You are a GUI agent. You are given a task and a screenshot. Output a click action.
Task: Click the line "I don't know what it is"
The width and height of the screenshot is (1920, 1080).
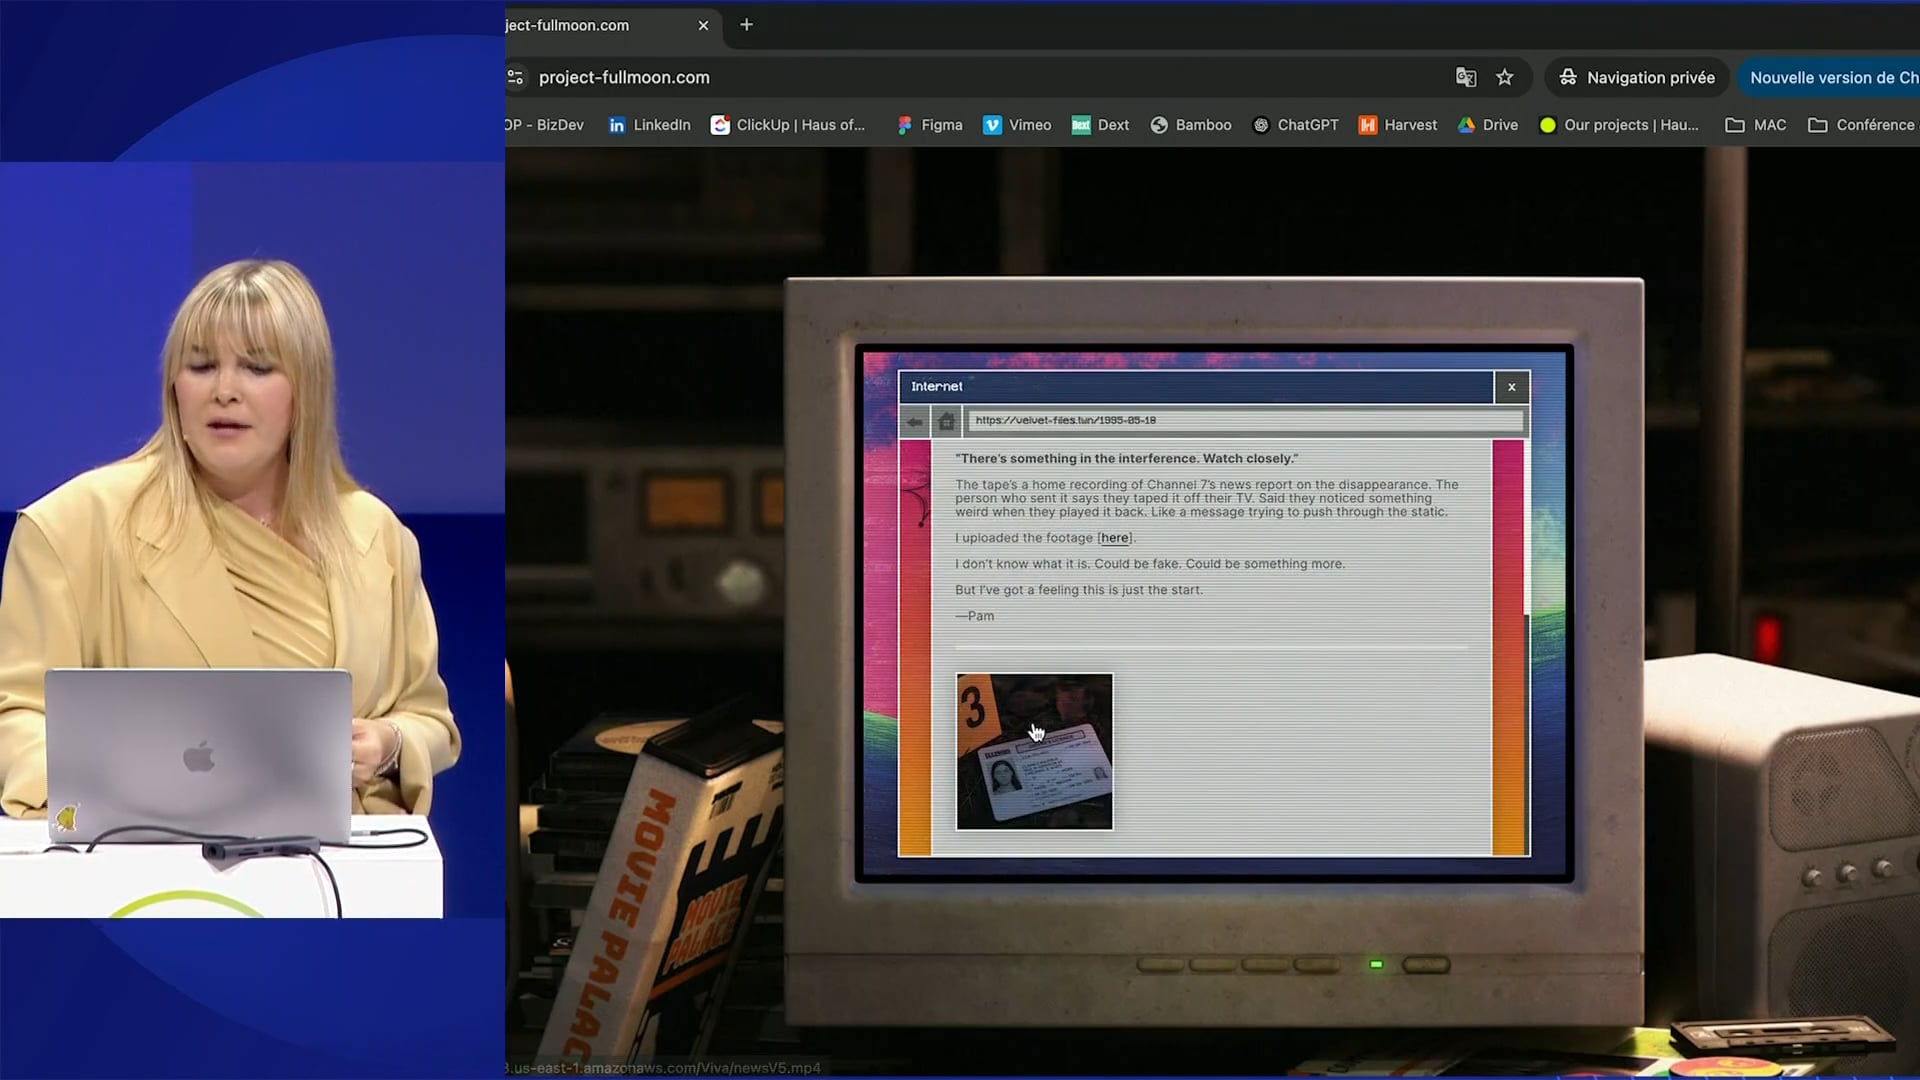(1150, 564)
